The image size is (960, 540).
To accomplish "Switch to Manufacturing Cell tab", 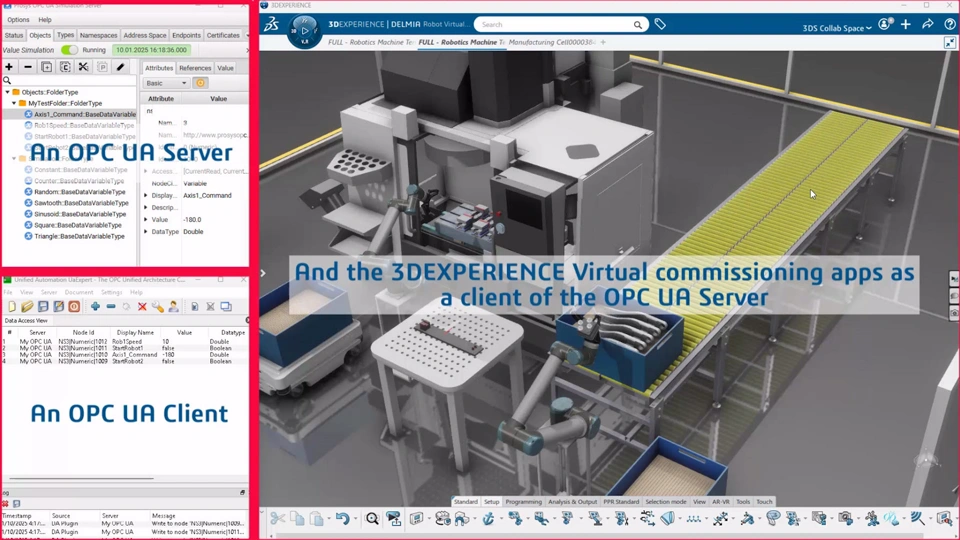I will [552, 42].
